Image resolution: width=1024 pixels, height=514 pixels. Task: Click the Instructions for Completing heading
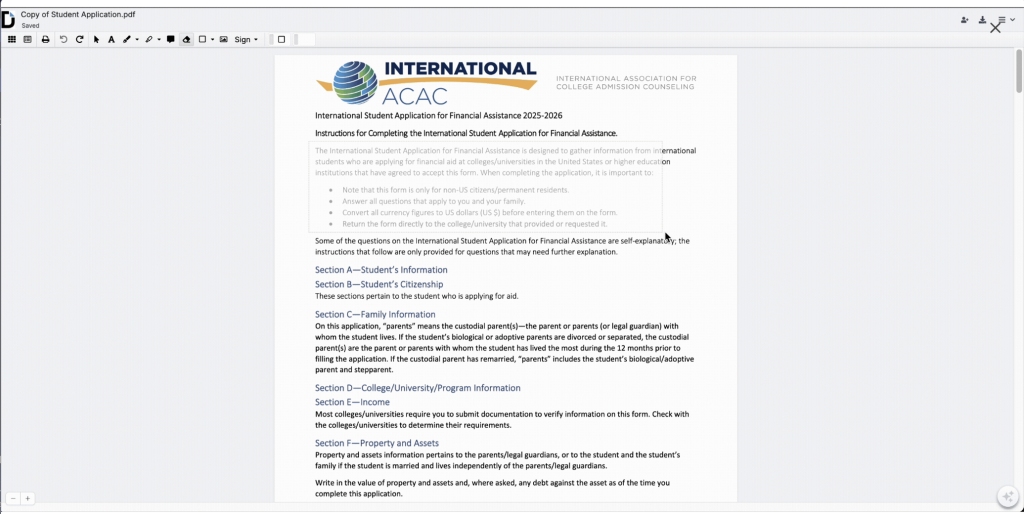coord(466,133)
